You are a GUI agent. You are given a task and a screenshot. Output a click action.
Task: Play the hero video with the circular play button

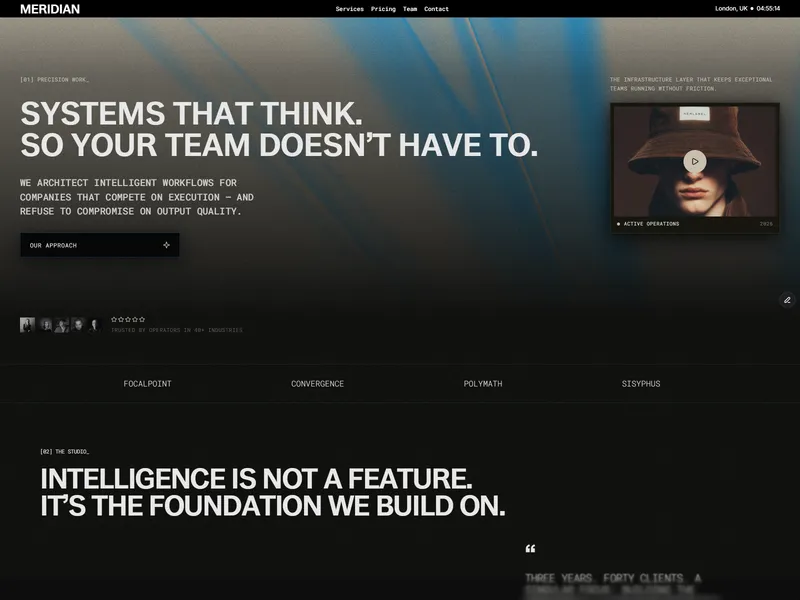point(694,161)
